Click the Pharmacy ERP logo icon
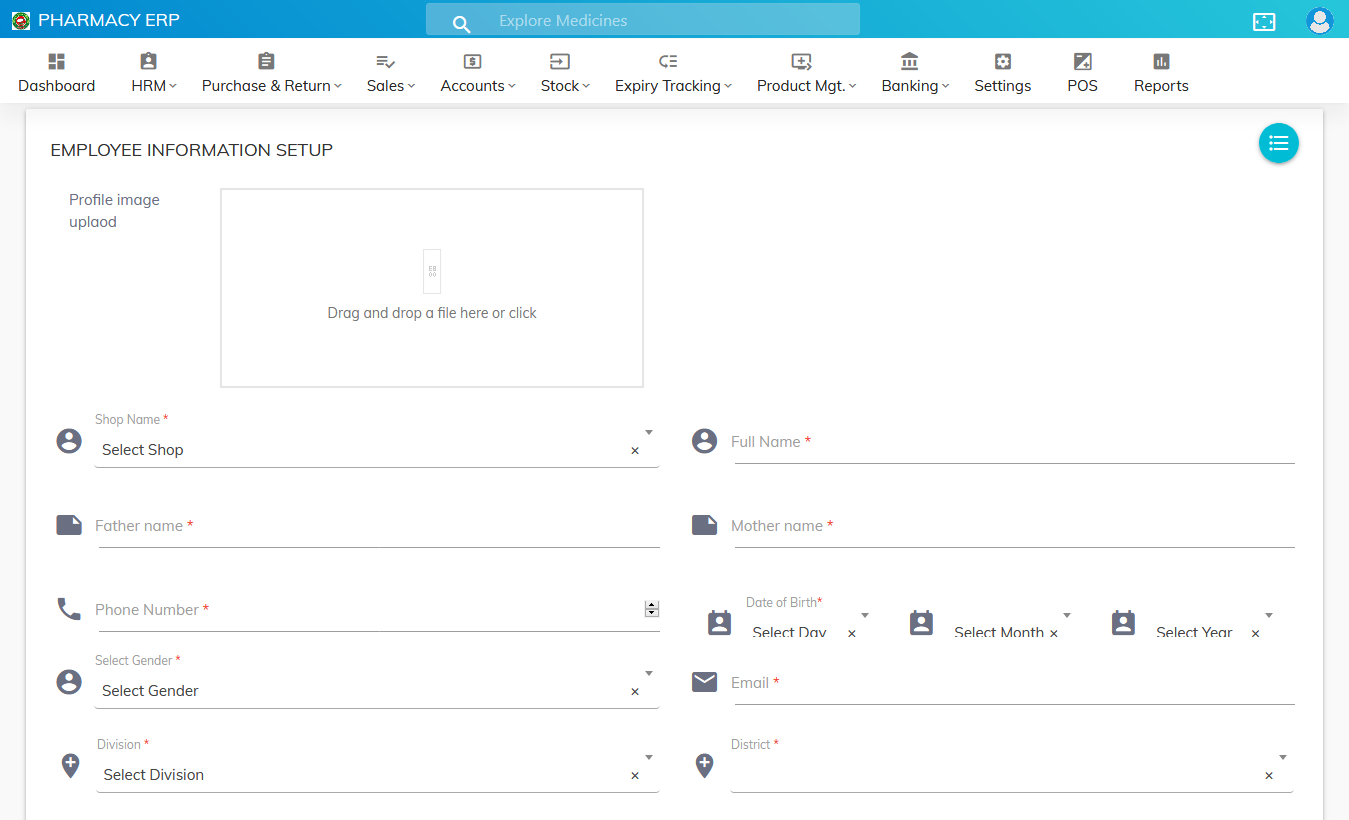Image resolution: width=1349 pixels, height=820 pixels. click(x=20, y=21)
